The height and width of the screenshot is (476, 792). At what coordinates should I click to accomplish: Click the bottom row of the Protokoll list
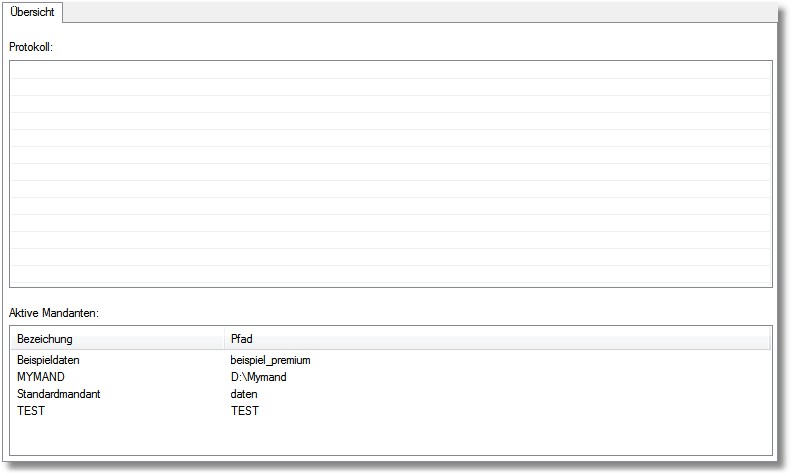(x=390, y=276)
